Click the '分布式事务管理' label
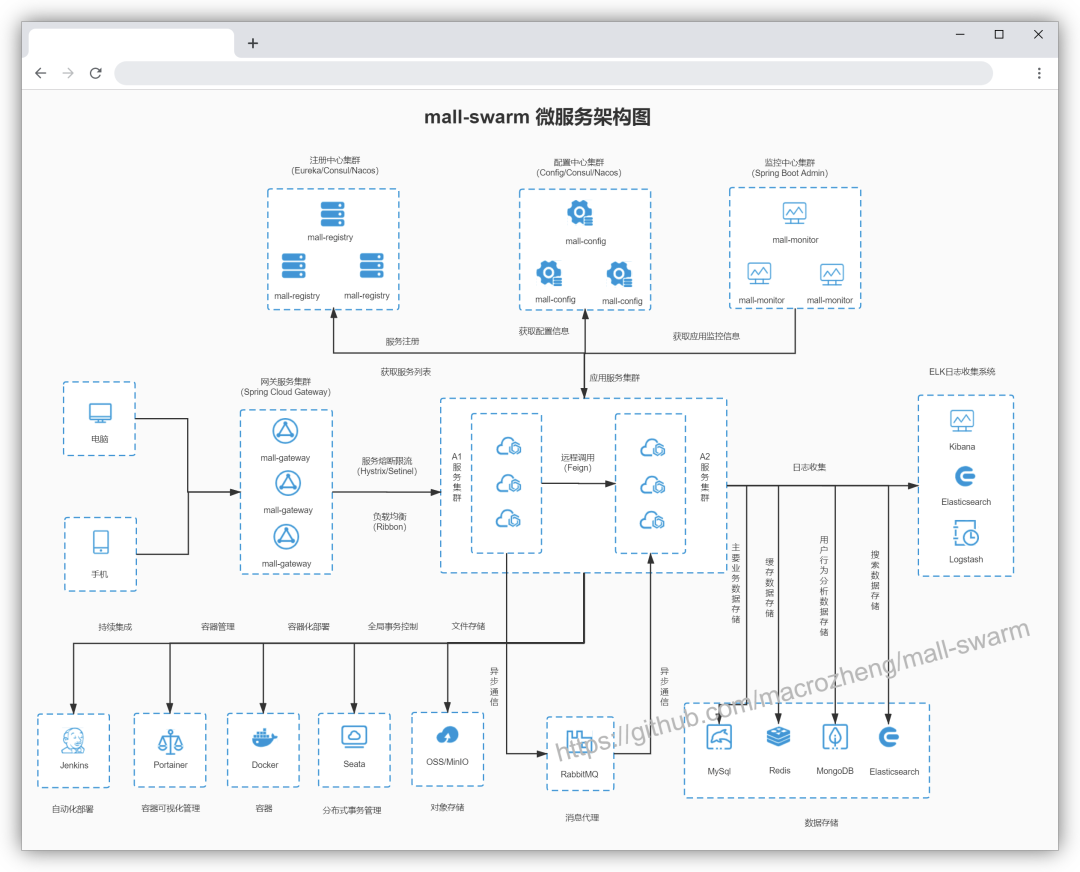 352,811
